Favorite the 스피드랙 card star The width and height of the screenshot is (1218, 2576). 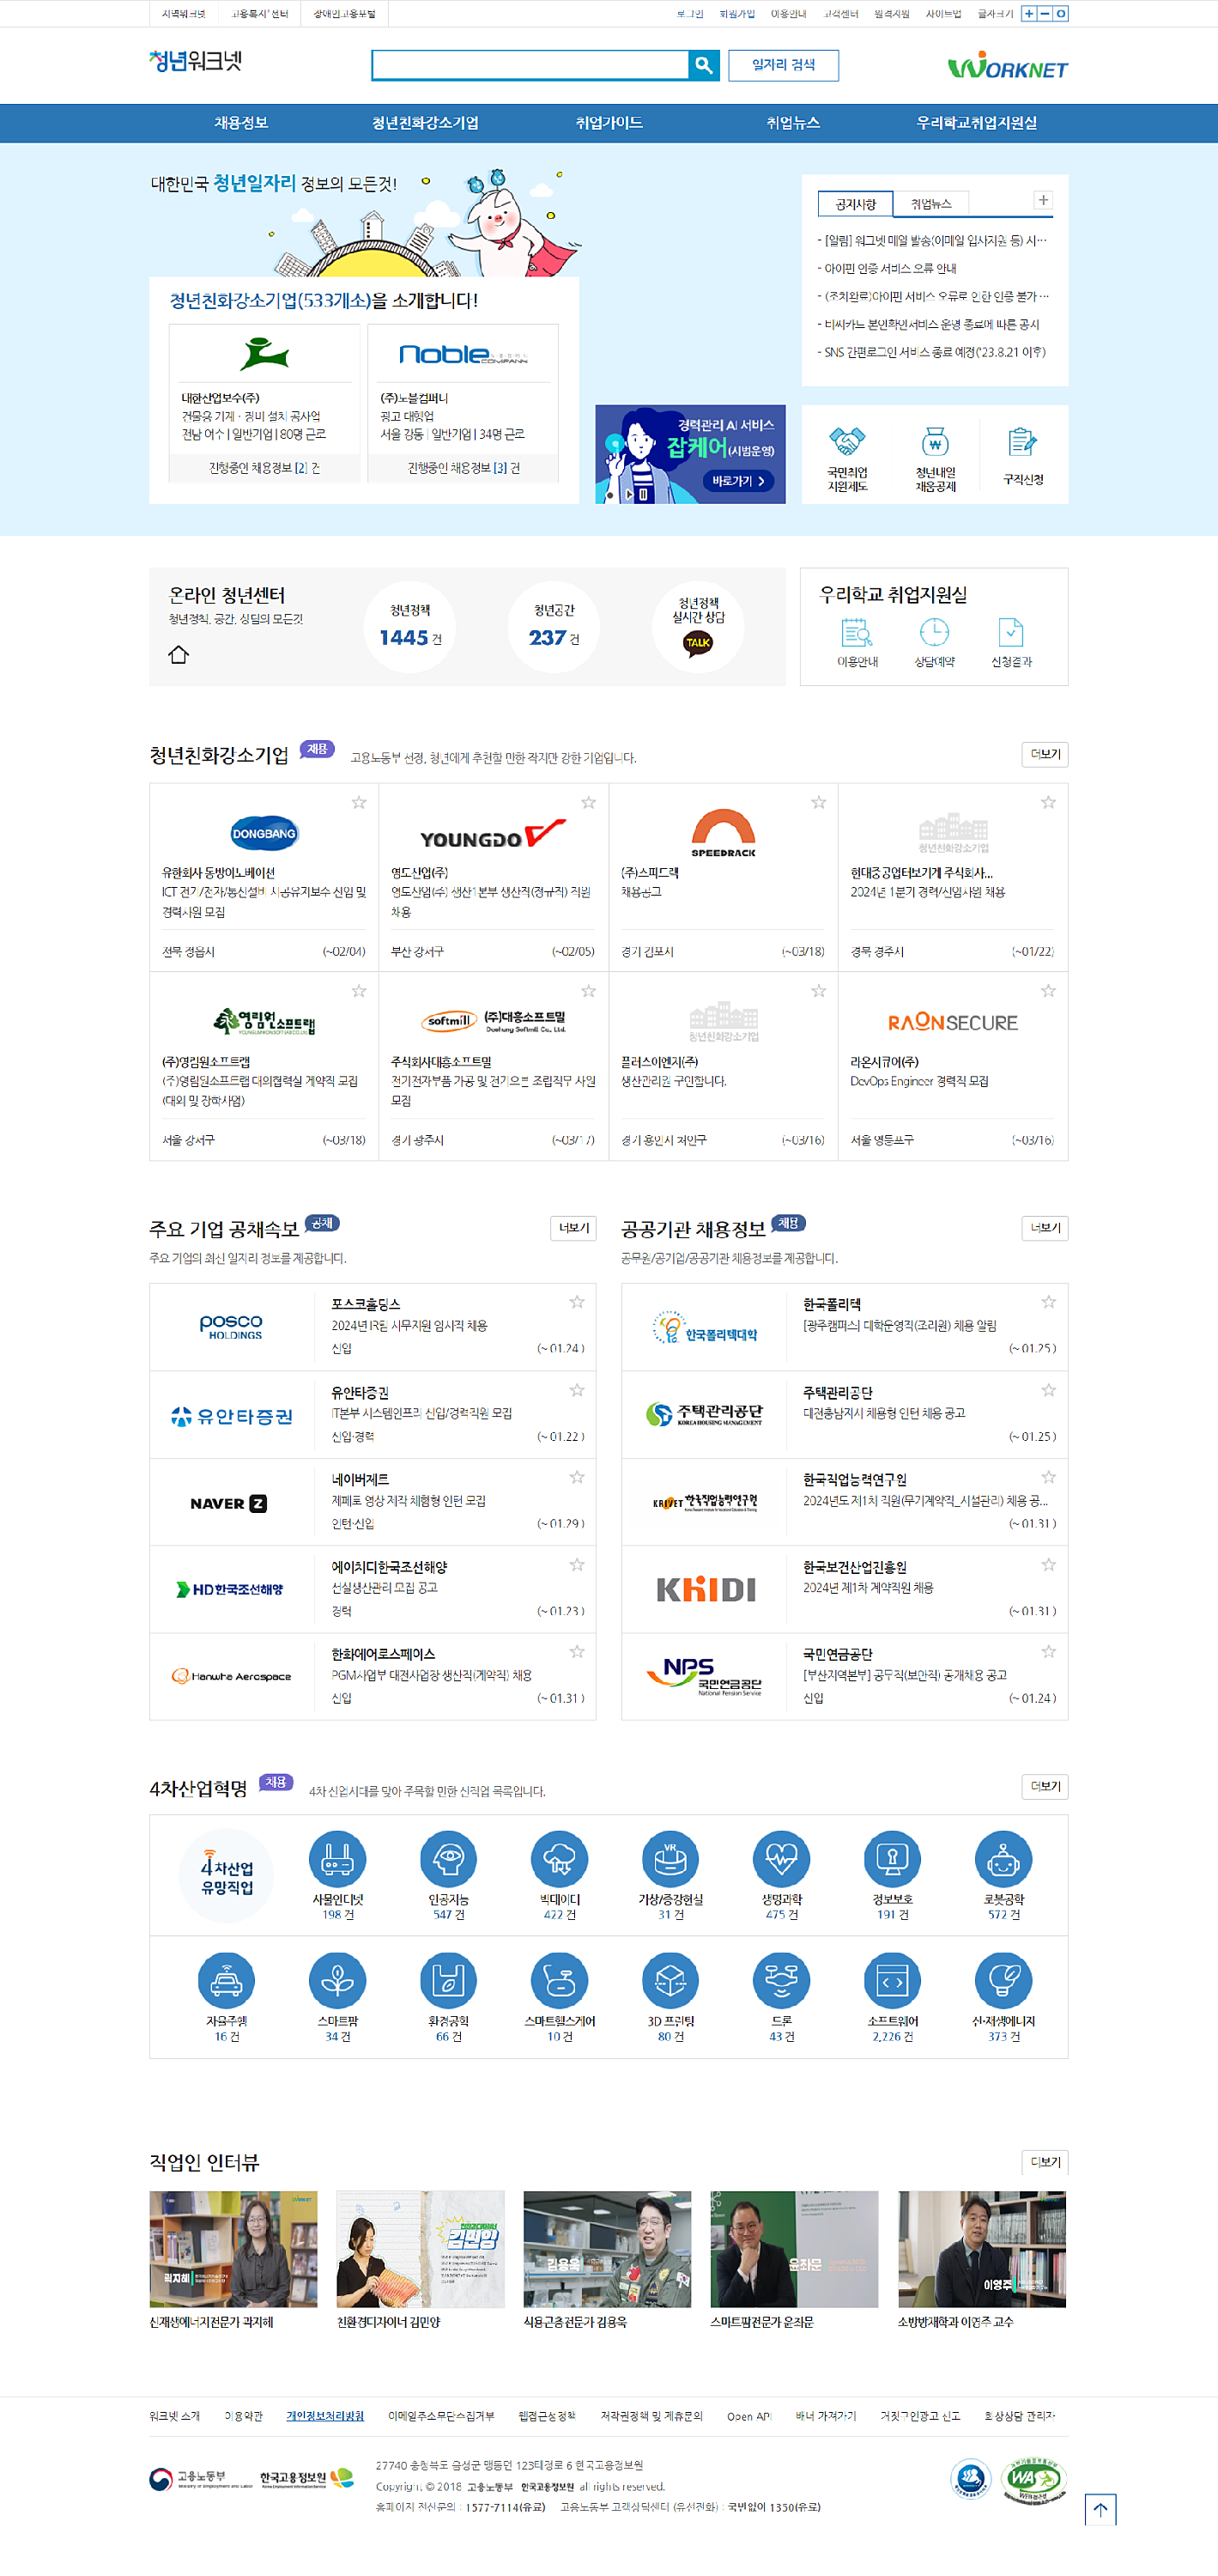[x=818, y=802]
